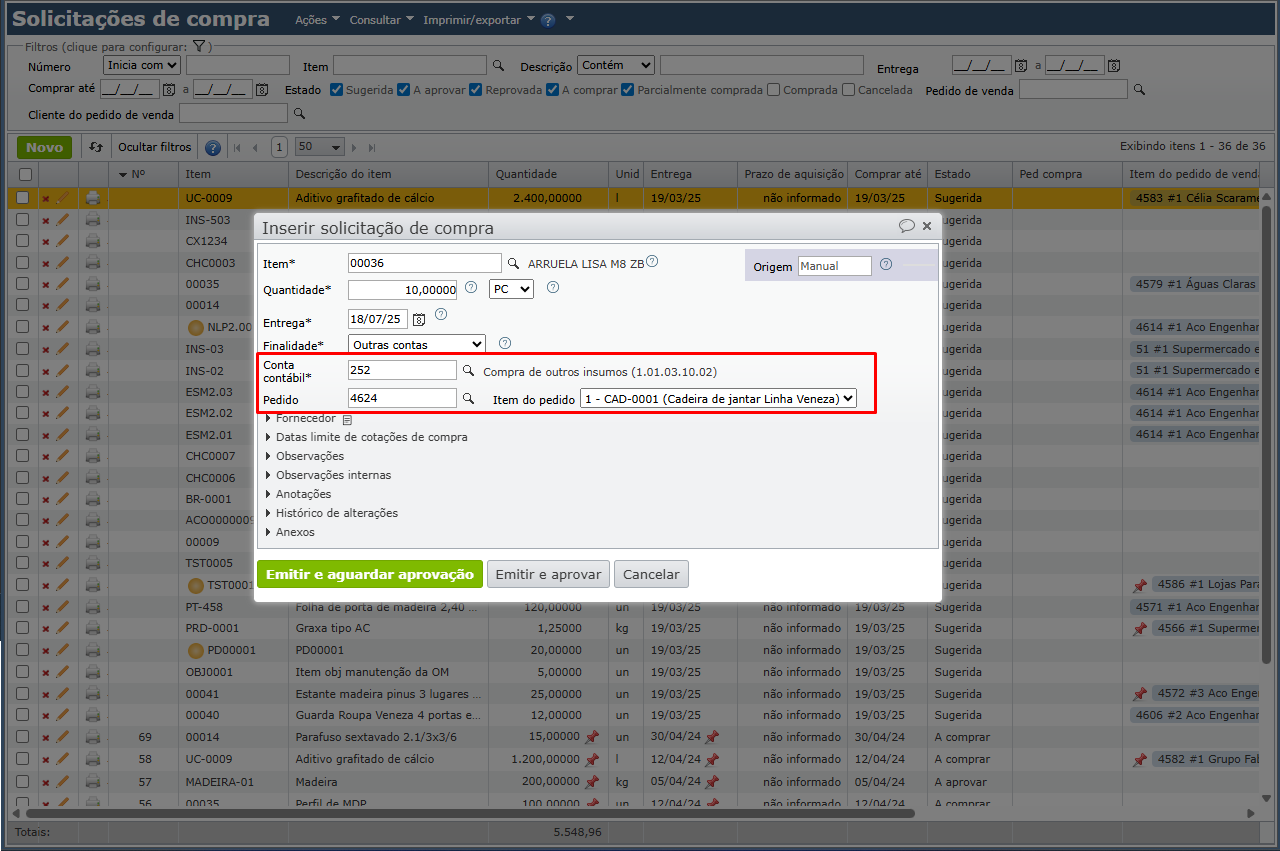
Task: Open the comment bubble icon in dialog header
Action: pos(906,226)
